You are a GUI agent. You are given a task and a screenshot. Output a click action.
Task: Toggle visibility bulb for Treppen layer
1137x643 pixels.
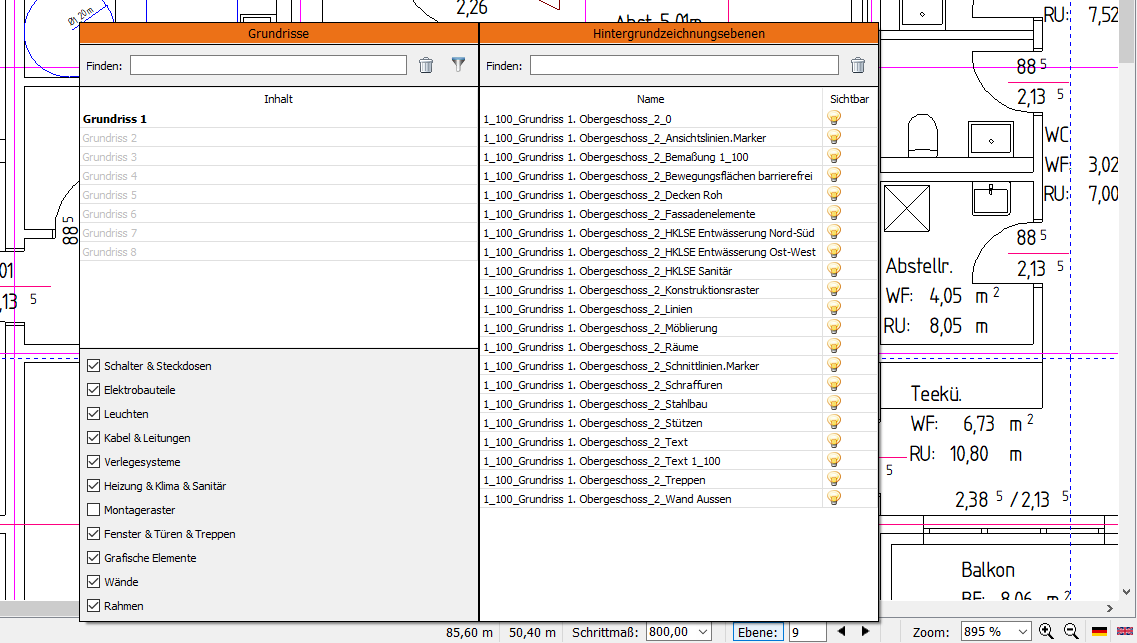(x=833, y=479)
